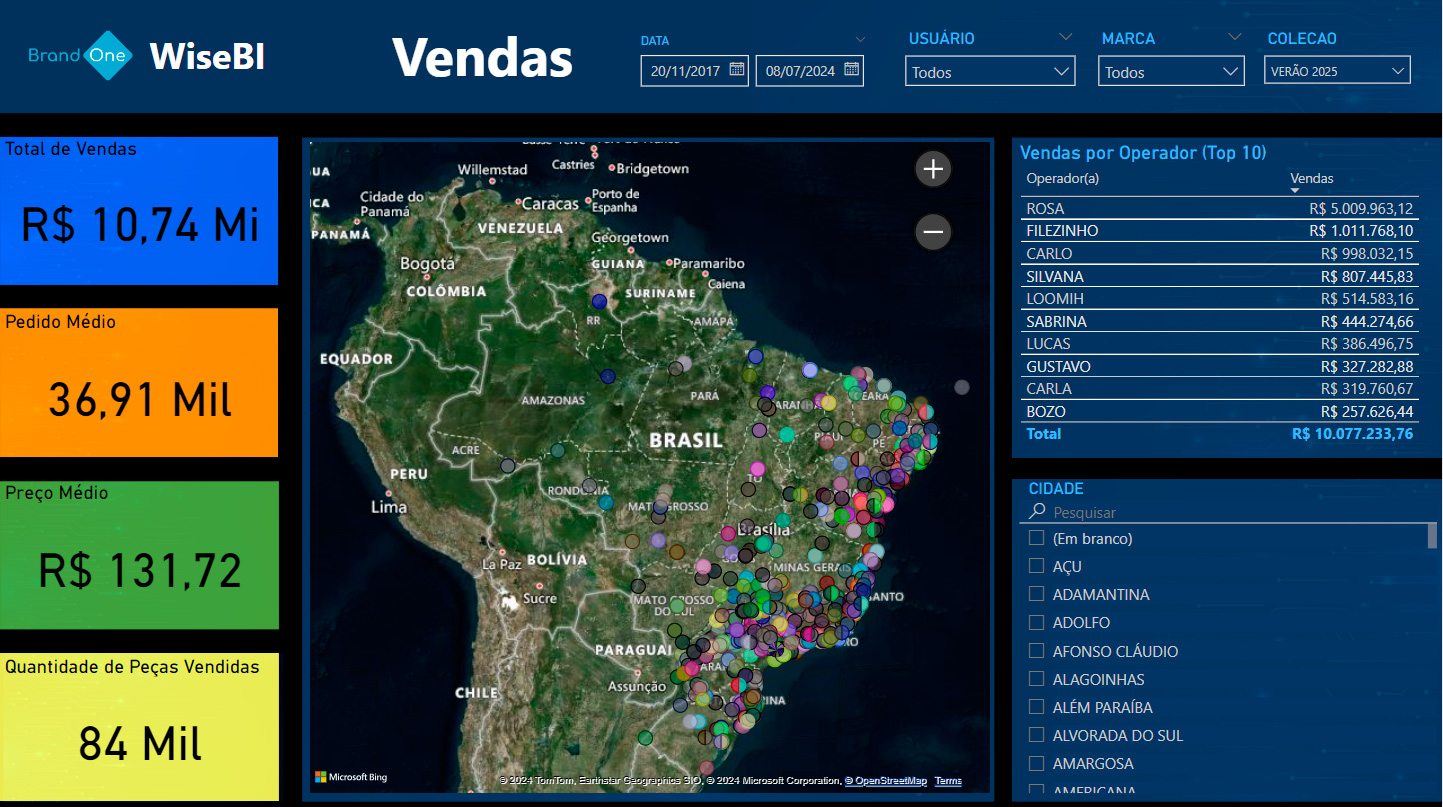
Task: Expand the USUÁRIO dropdown showing Todos
Action: pos(990,72)
